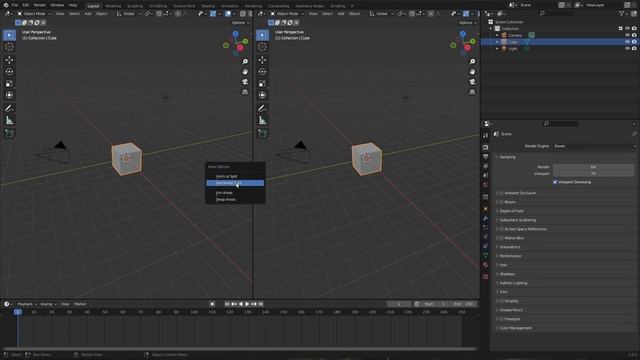This screenshot has height=360, width=640.
Task: Open the Modifier wrench properties tab
Action: click(x=485, y=218)
